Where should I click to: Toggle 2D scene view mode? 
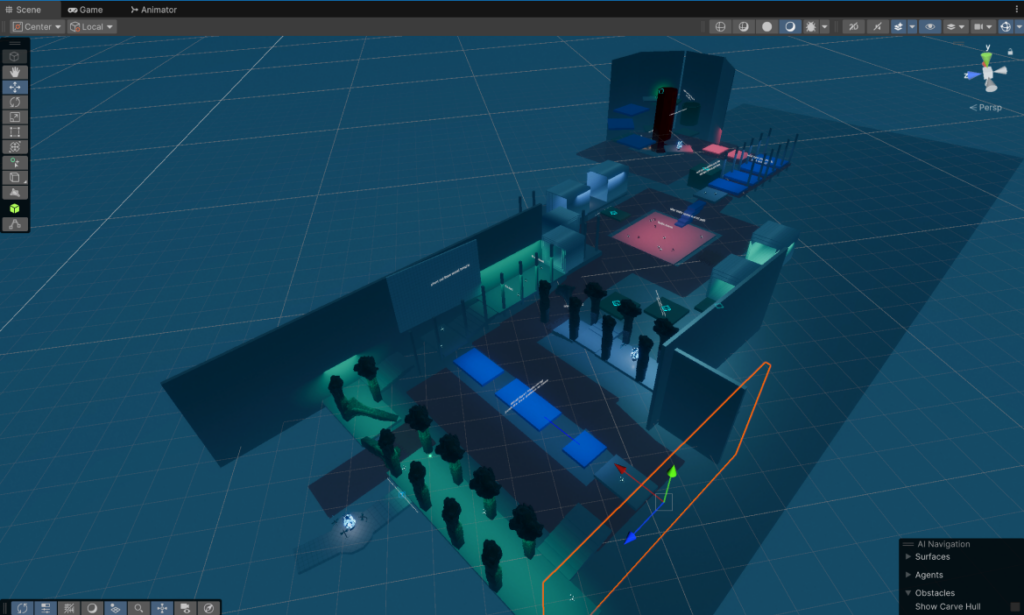853,27
